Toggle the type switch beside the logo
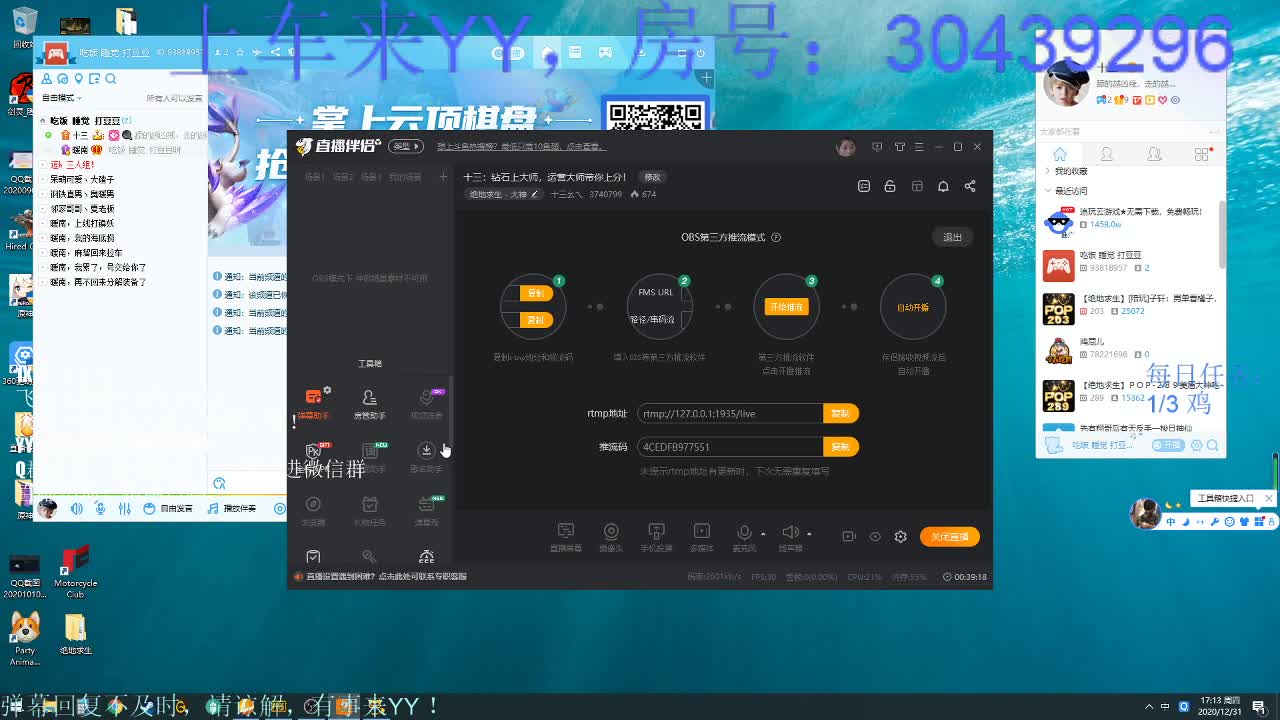This screenshot has height=720, width=1280. tap(407, 147)
